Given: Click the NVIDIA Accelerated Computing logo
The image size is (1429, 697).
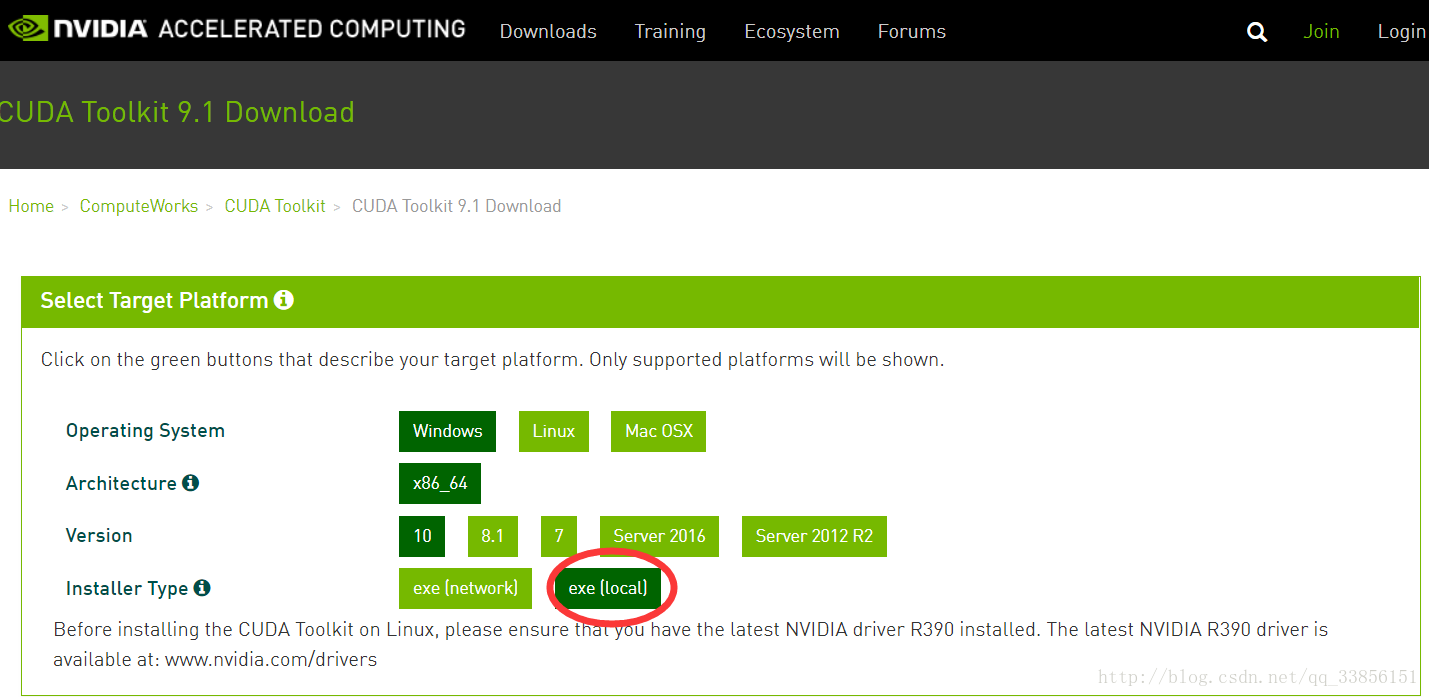Looking at the screenshot, I should (236, 28).
